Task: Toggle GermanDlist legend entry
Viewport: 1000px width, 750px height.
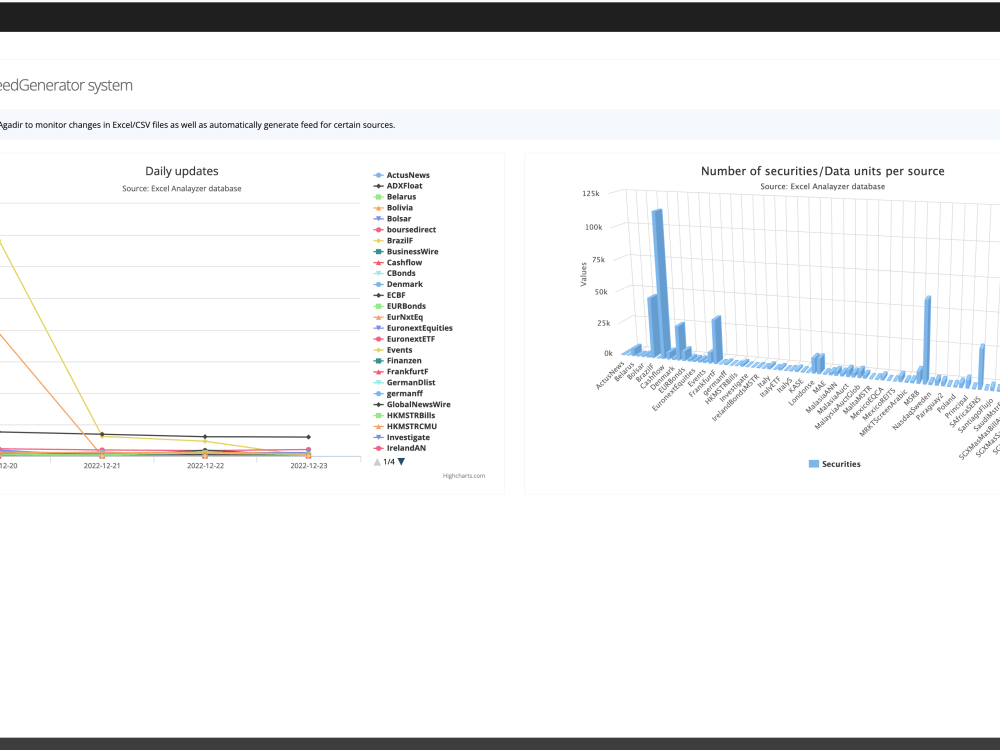Action: click(x=404, y=382)
